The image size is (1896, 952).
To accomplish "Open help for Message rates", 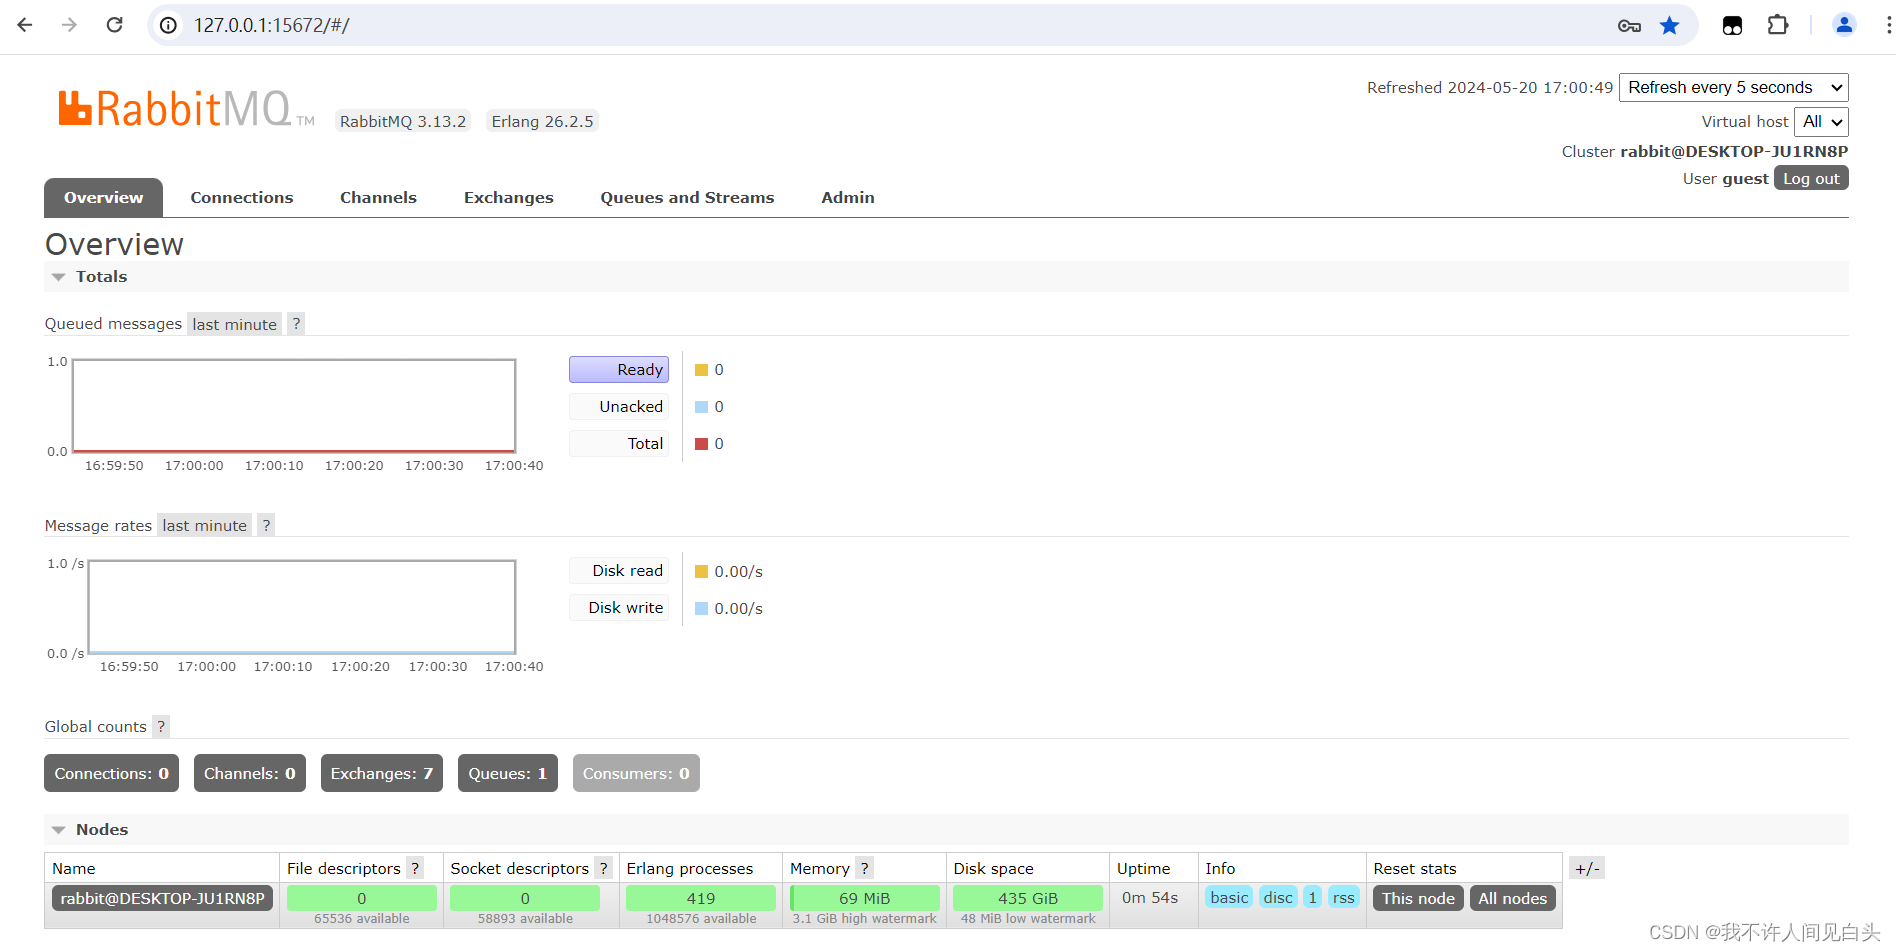I will tap(266, 525).
